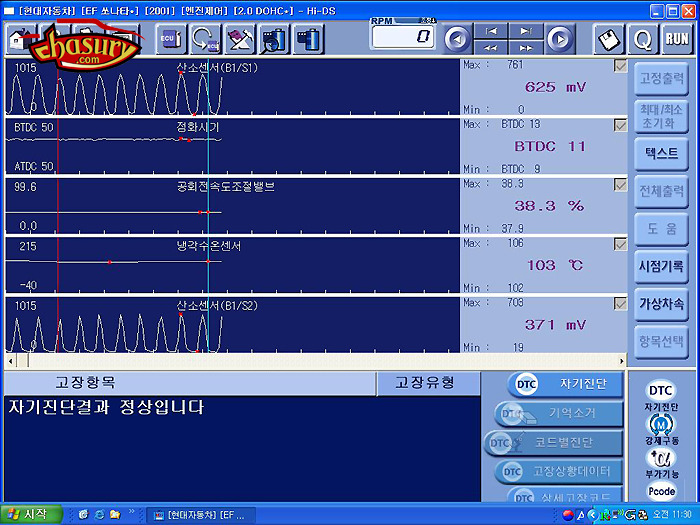Click the Pcode icon
700x525 pixels.
point(661,490)
